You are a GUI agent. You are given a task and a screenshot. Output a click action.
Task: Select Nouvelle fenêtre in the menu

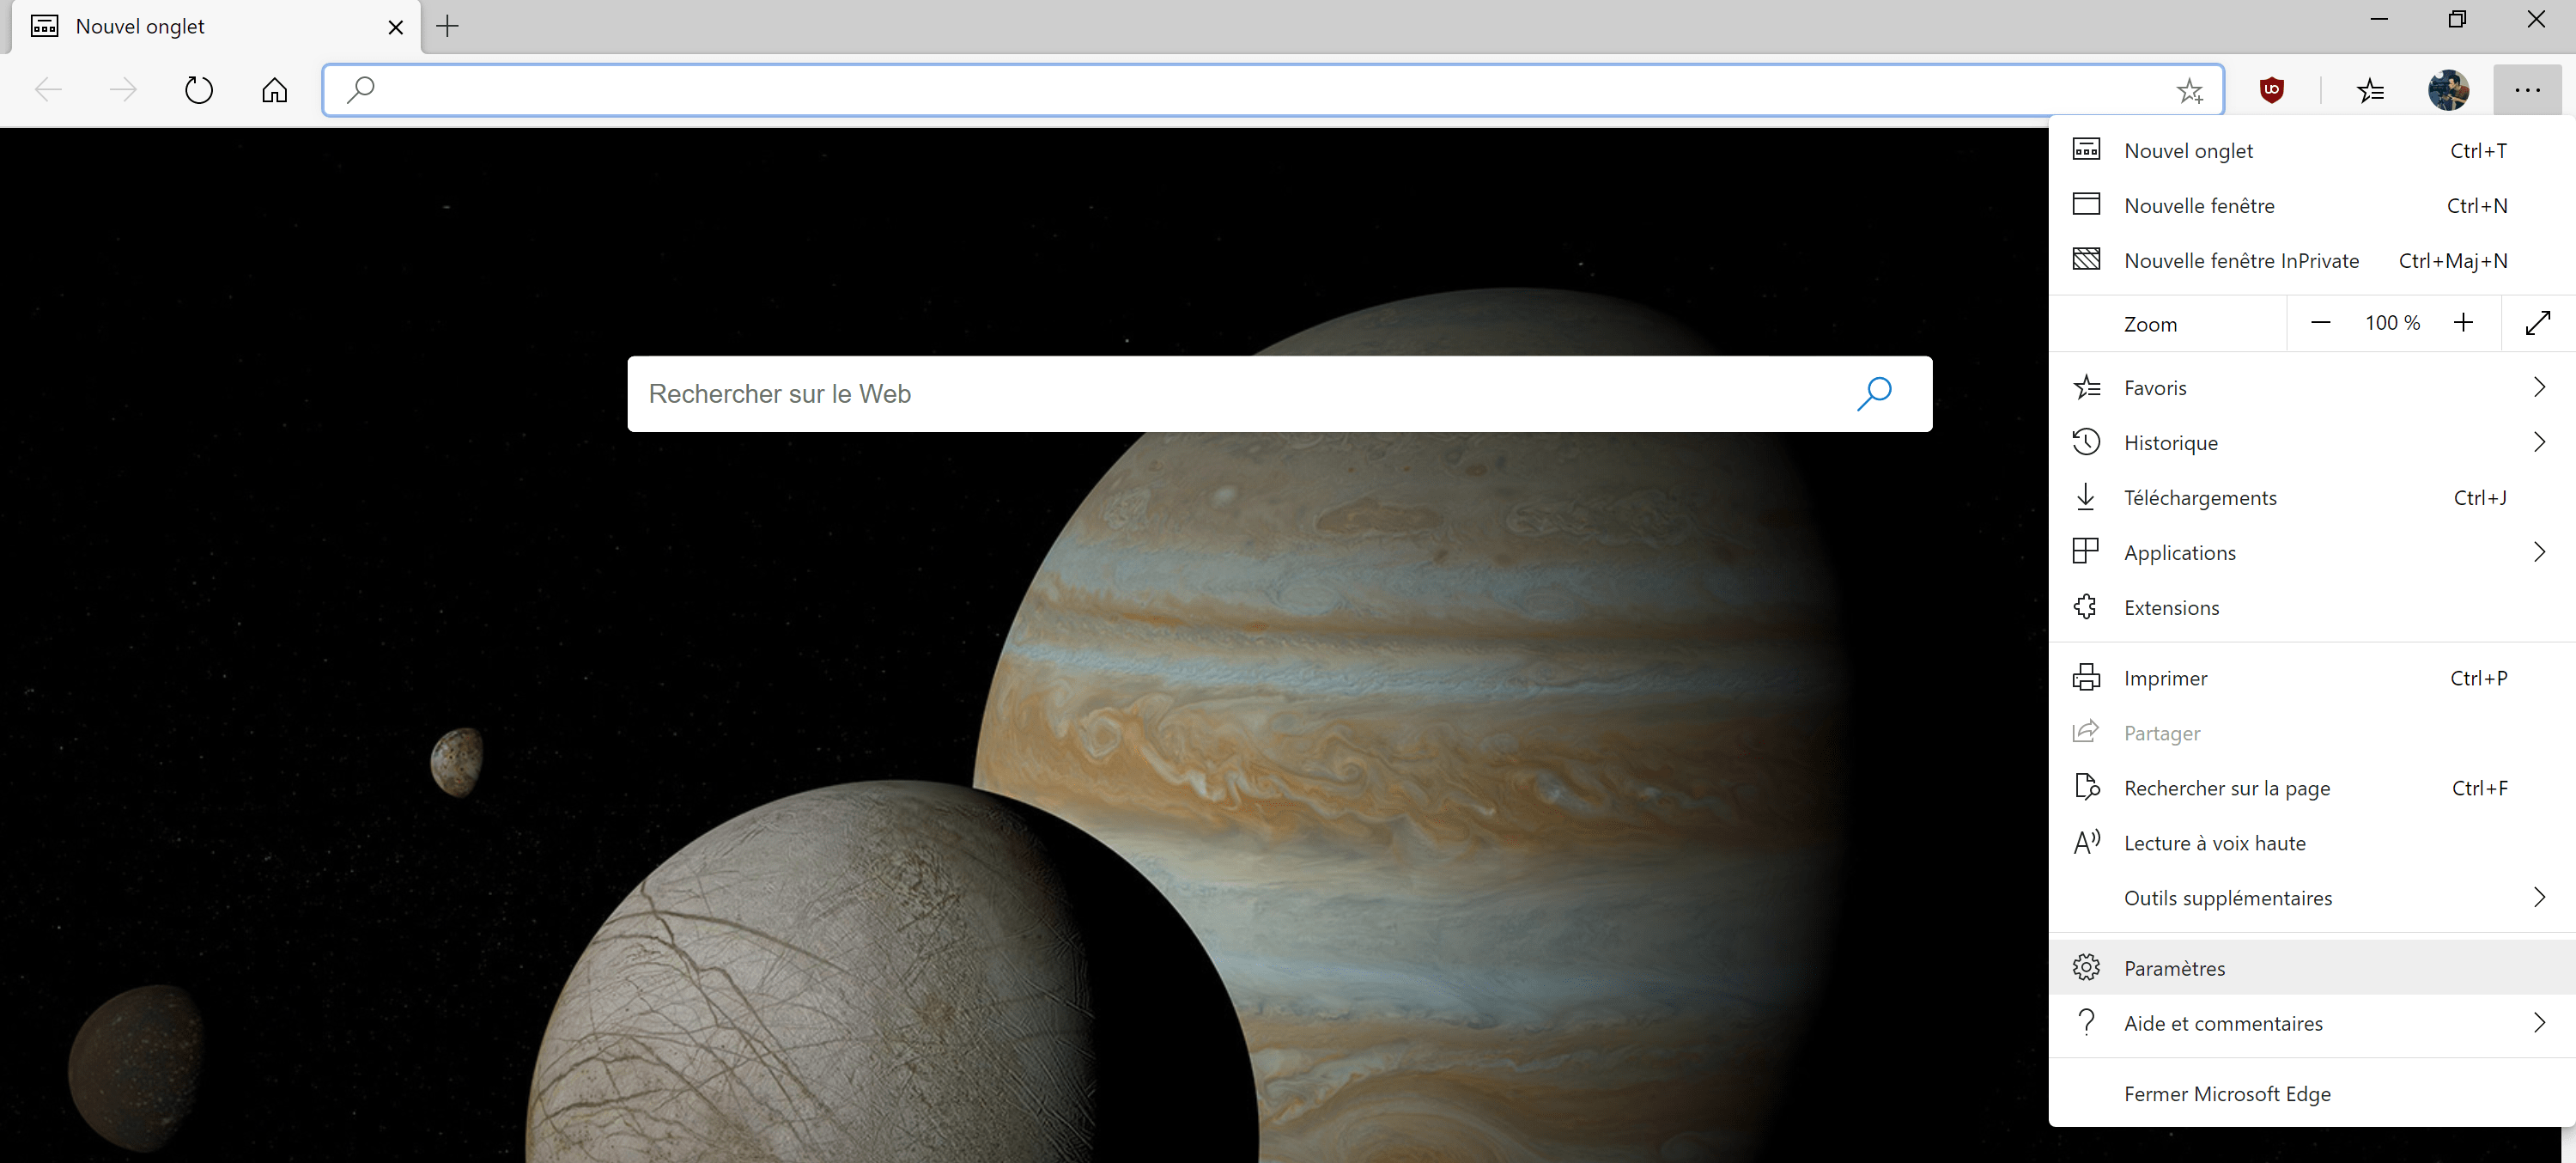(2312, 205)
